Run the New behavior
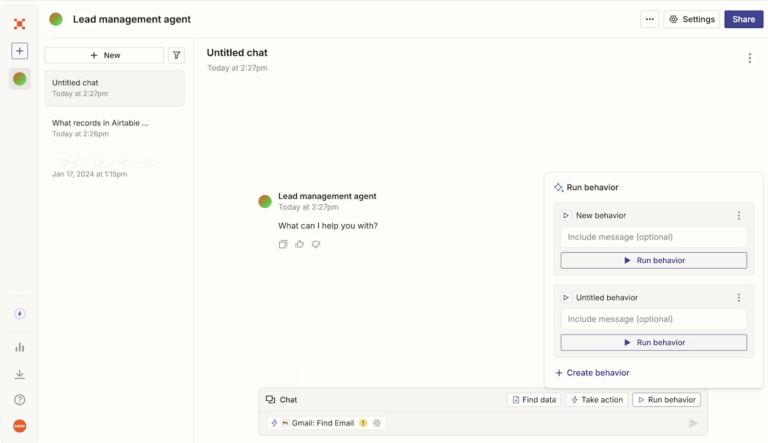Screen dimensions: 768x443 coord(653,260)
